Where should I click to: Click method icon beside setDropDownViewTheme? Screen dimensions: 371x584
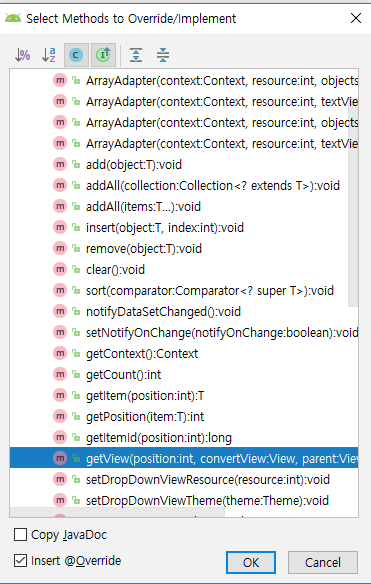coord(60,500)
